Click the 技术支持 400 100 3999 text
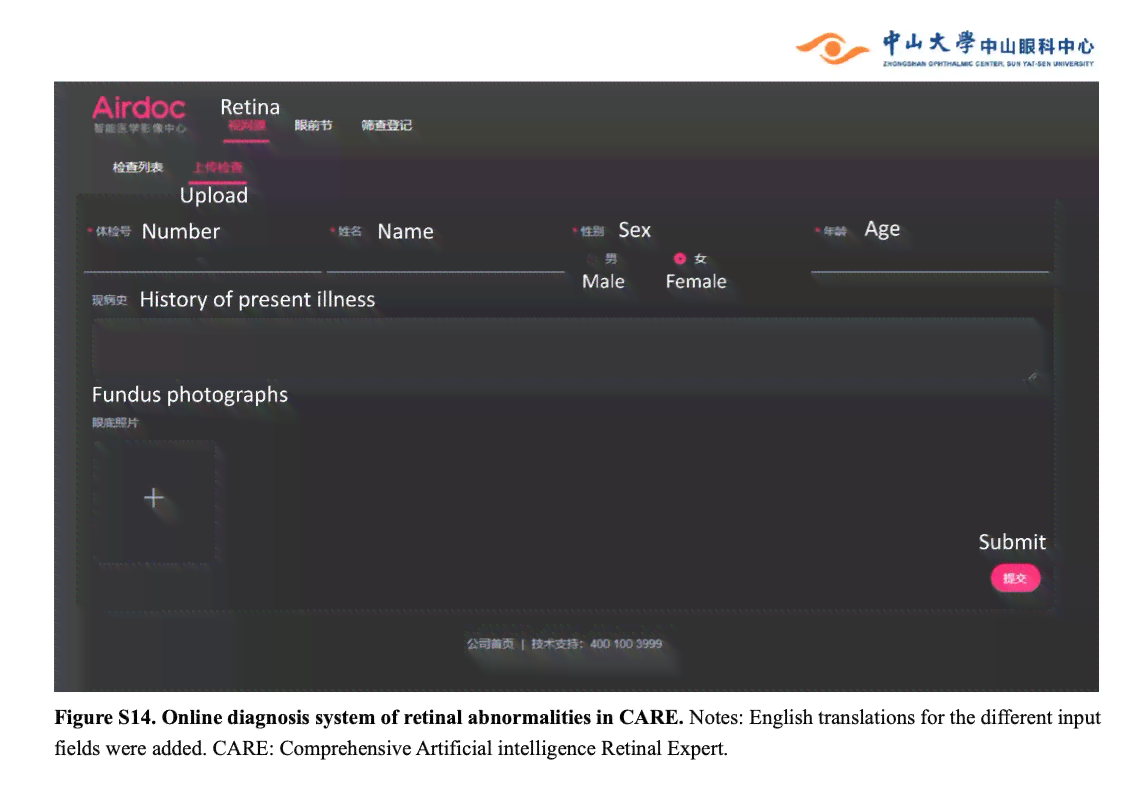The width and height of the screenshot is (1134, 788). 597,643
